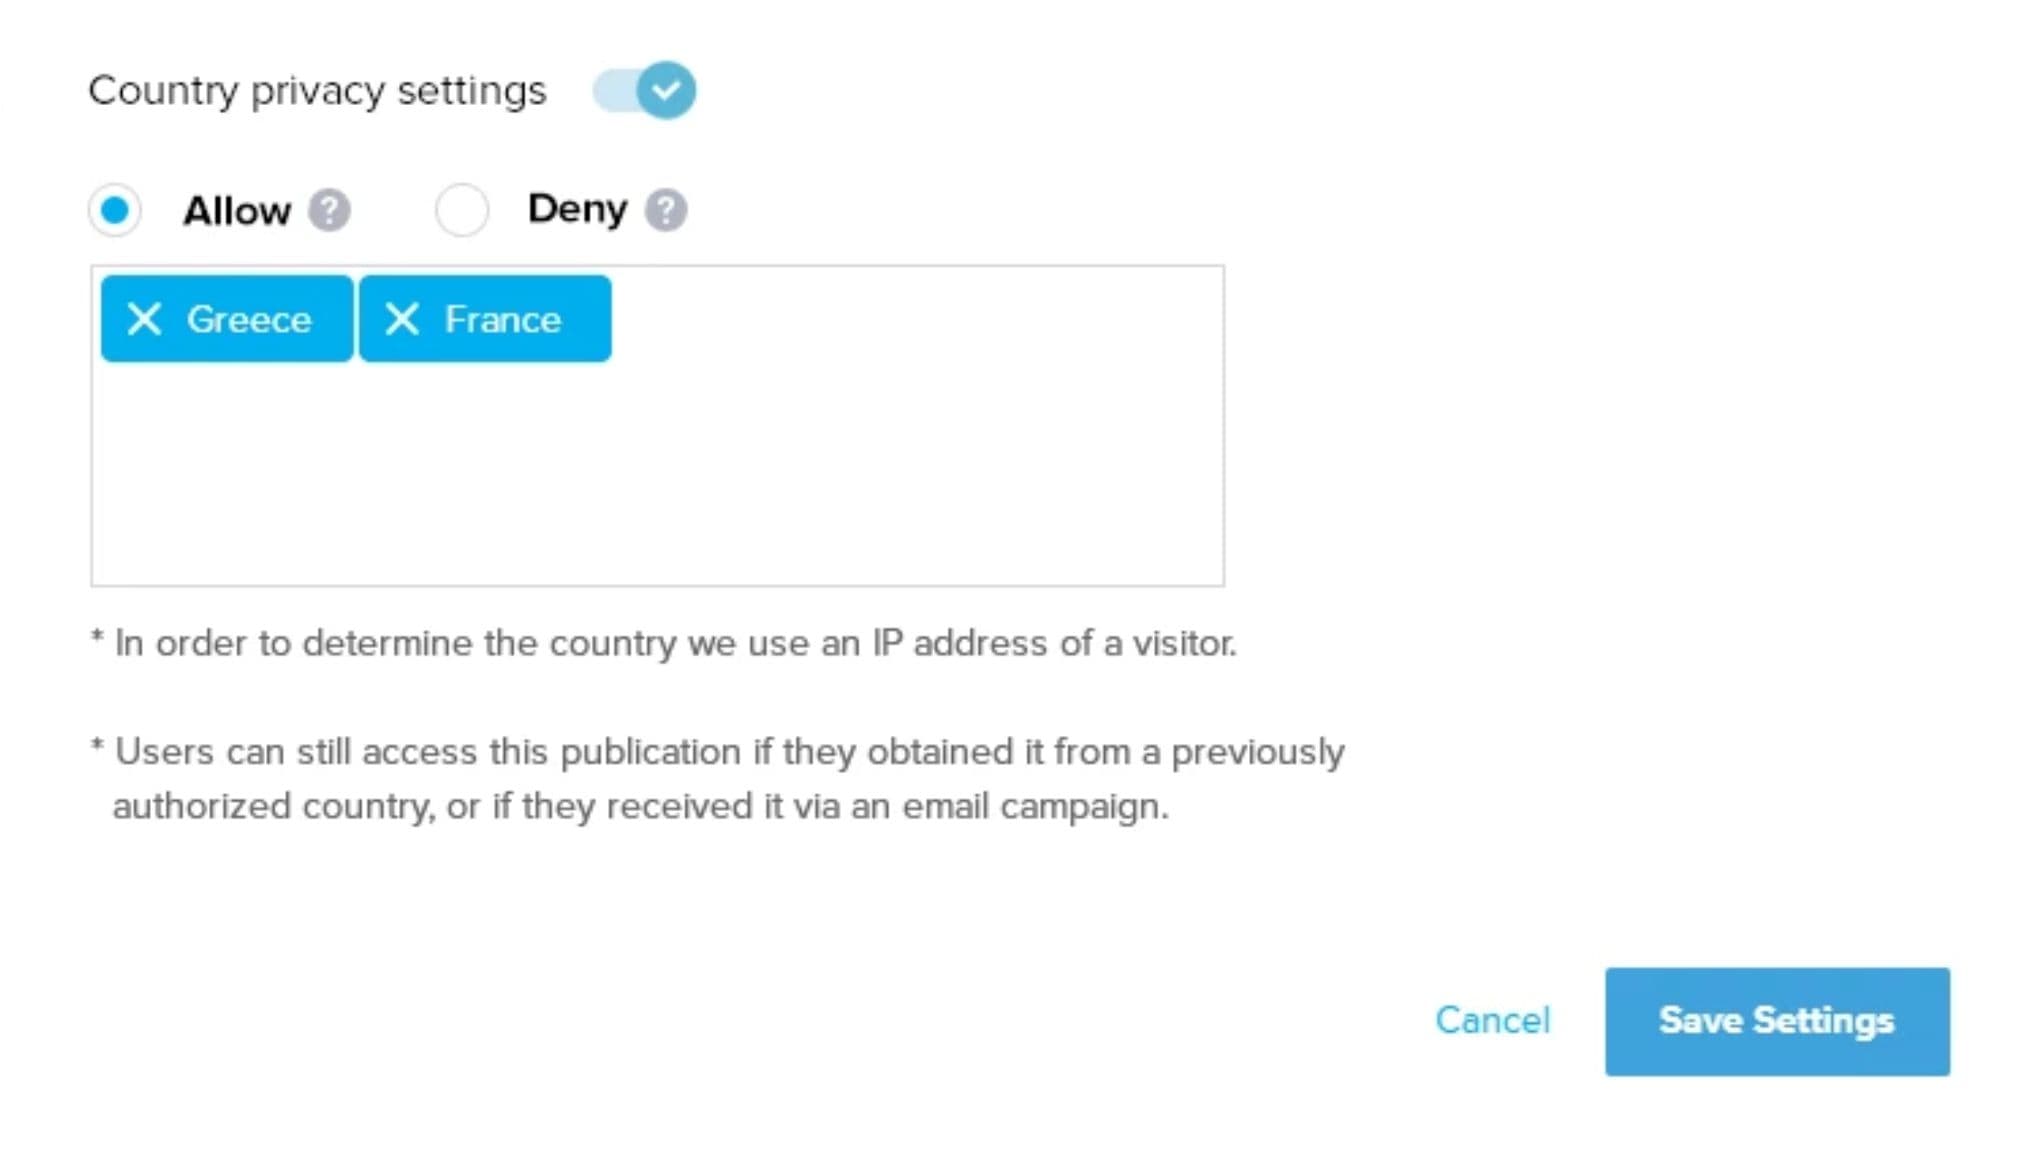Viewport: 2021px width, 1153px height.
Task: Remove Greece from the country list
Action: click(145, 319)
